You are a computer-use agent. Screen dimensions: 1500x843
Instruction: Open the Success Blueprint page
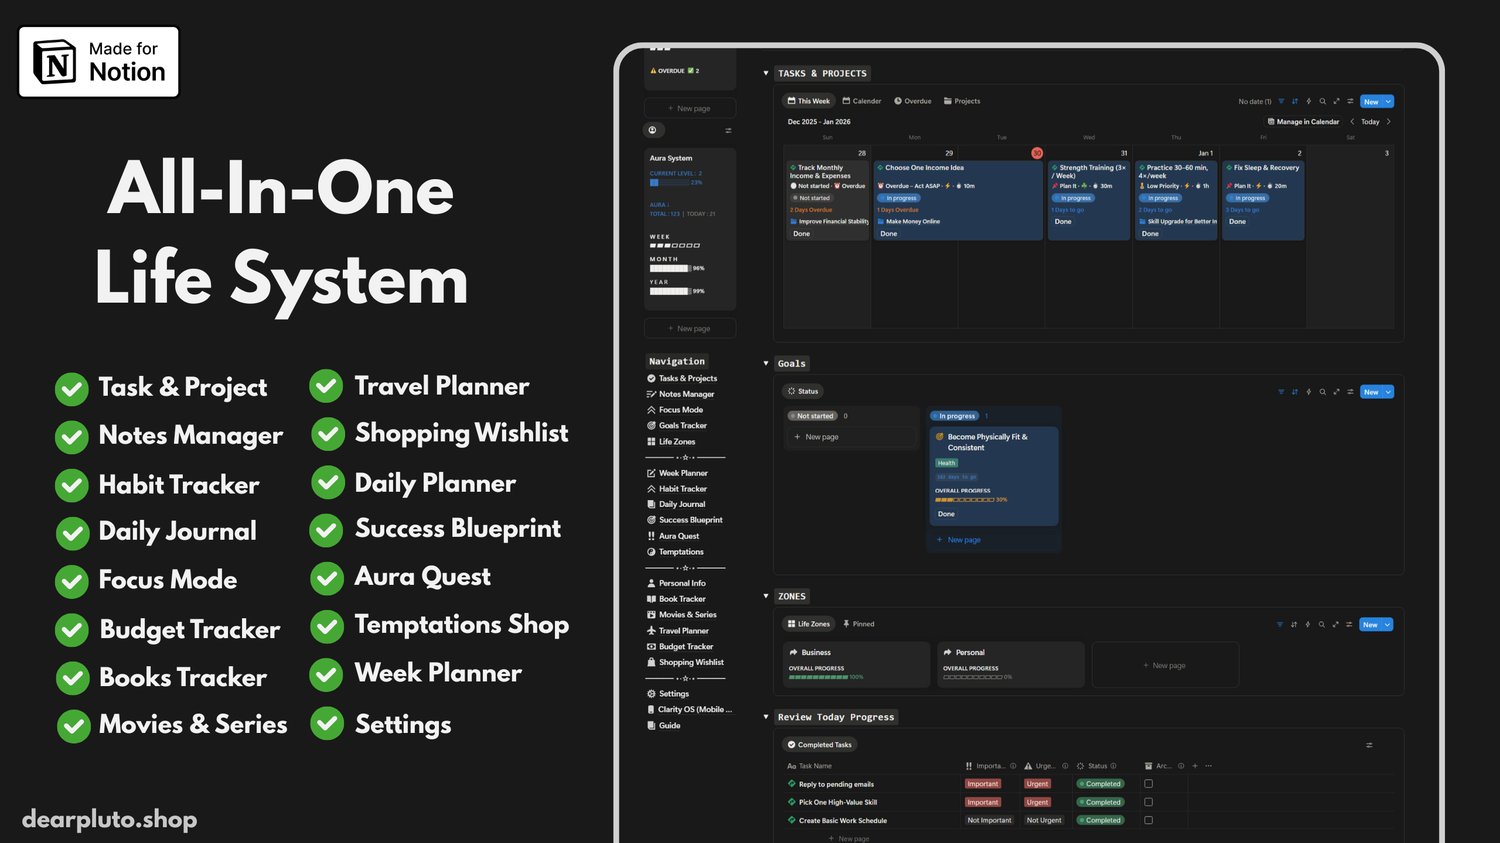pos(685,520)
